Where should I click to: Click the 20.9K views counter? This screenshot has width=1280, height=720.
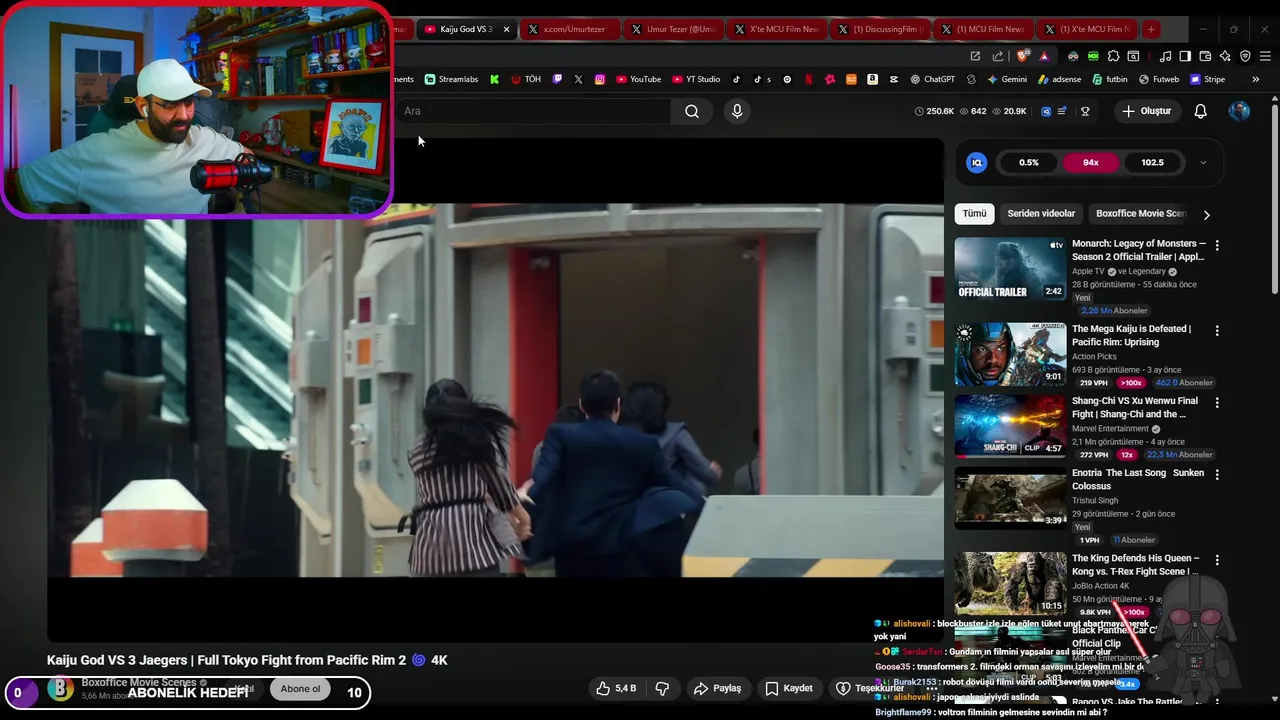(x=1009, y=111)
